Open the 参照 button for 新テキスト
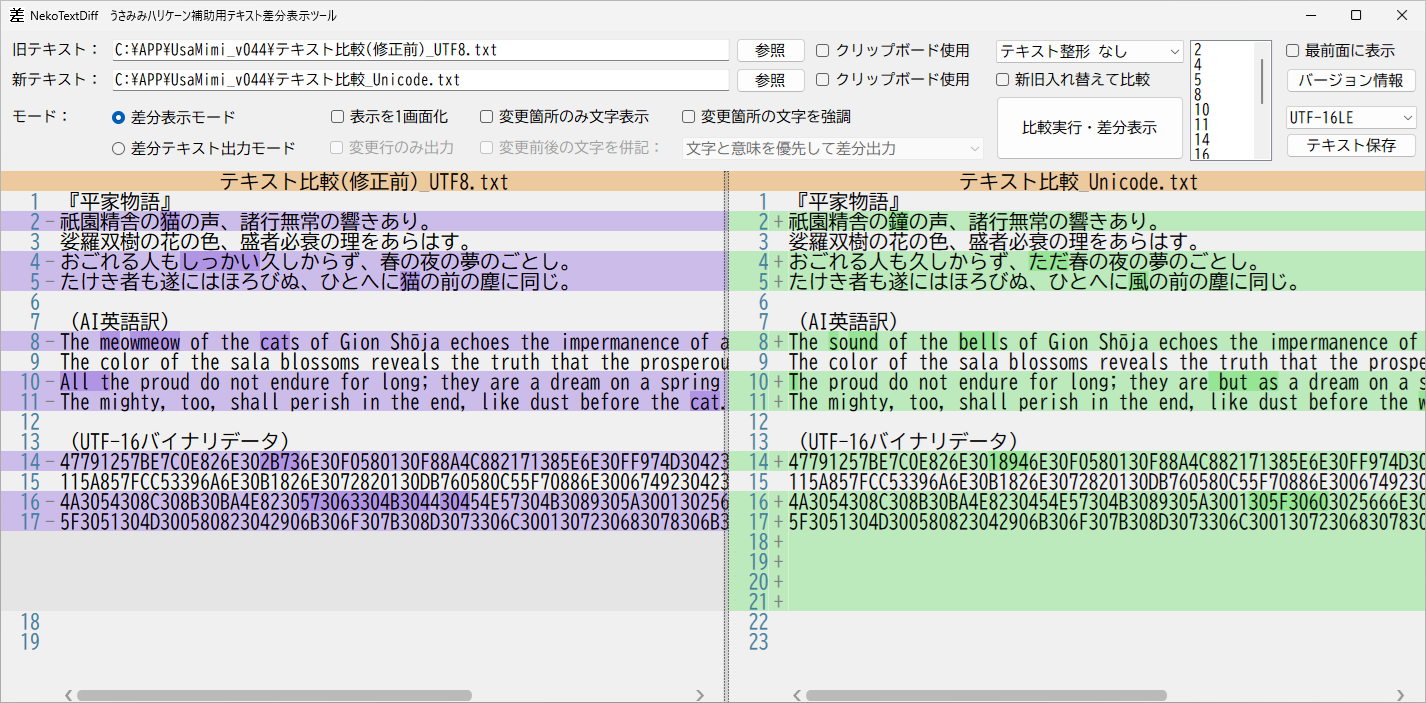 [770, 79]
